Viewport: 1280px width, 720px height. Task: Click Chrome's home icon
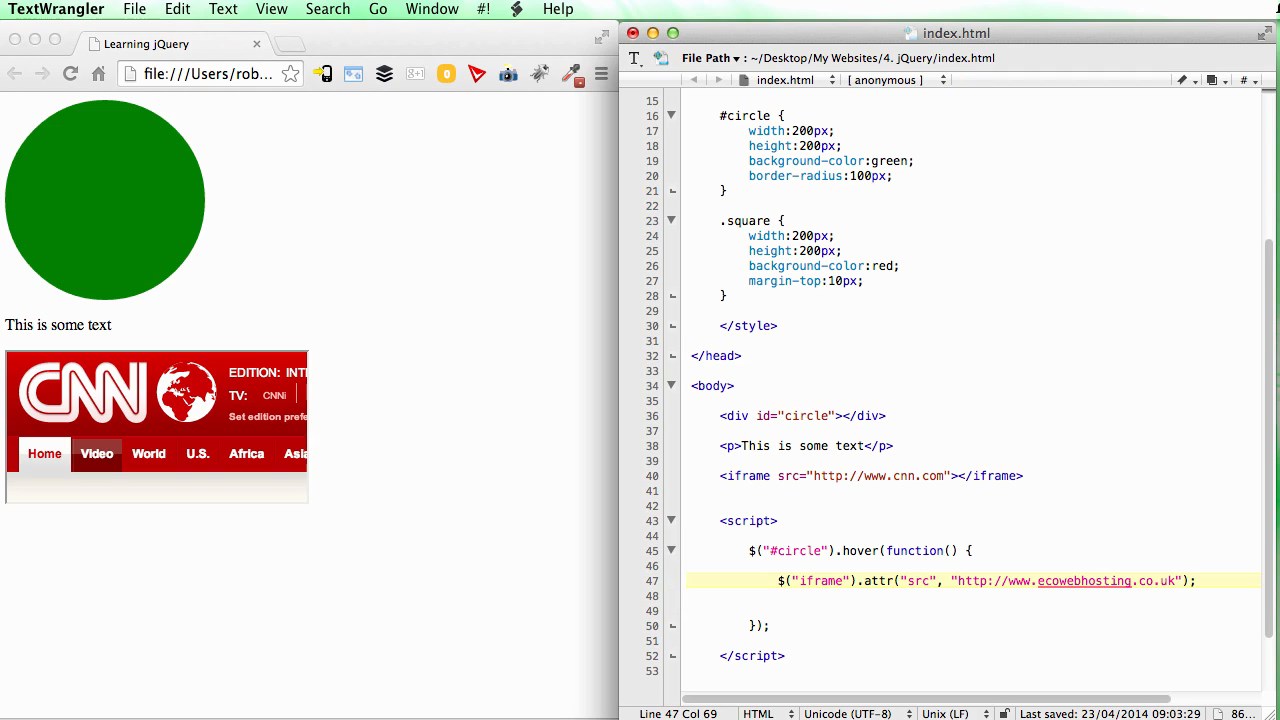pyautogui.click(x=98, y=73)
